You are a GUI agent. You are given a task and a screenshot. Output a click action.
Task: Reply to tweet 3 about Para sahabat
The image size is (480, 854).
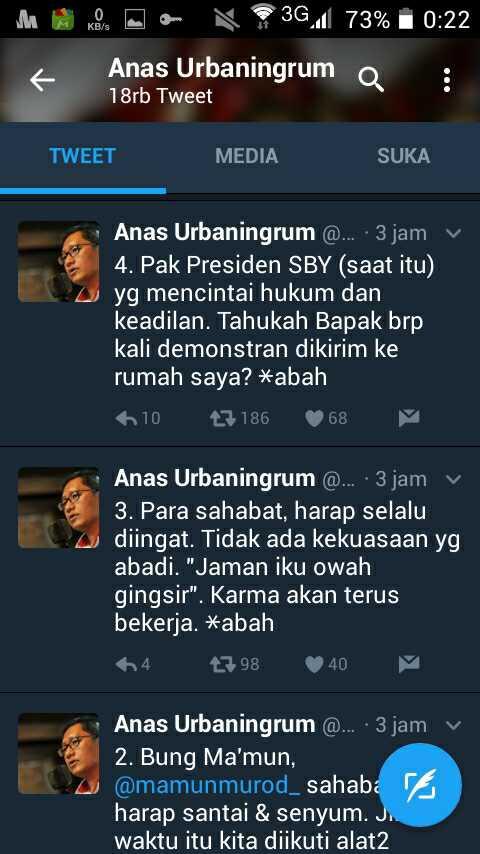point(126,664)
